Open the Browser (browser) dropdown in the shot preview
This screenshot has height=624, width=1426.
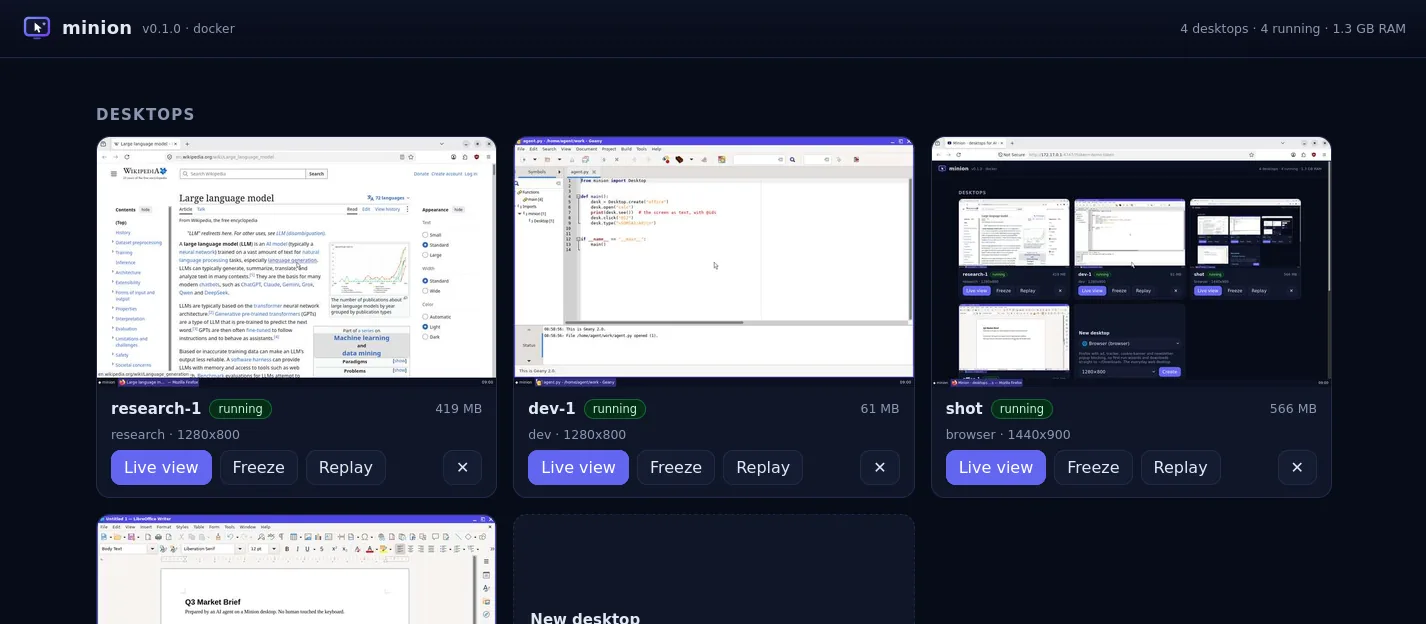[x=1130, y=343]
